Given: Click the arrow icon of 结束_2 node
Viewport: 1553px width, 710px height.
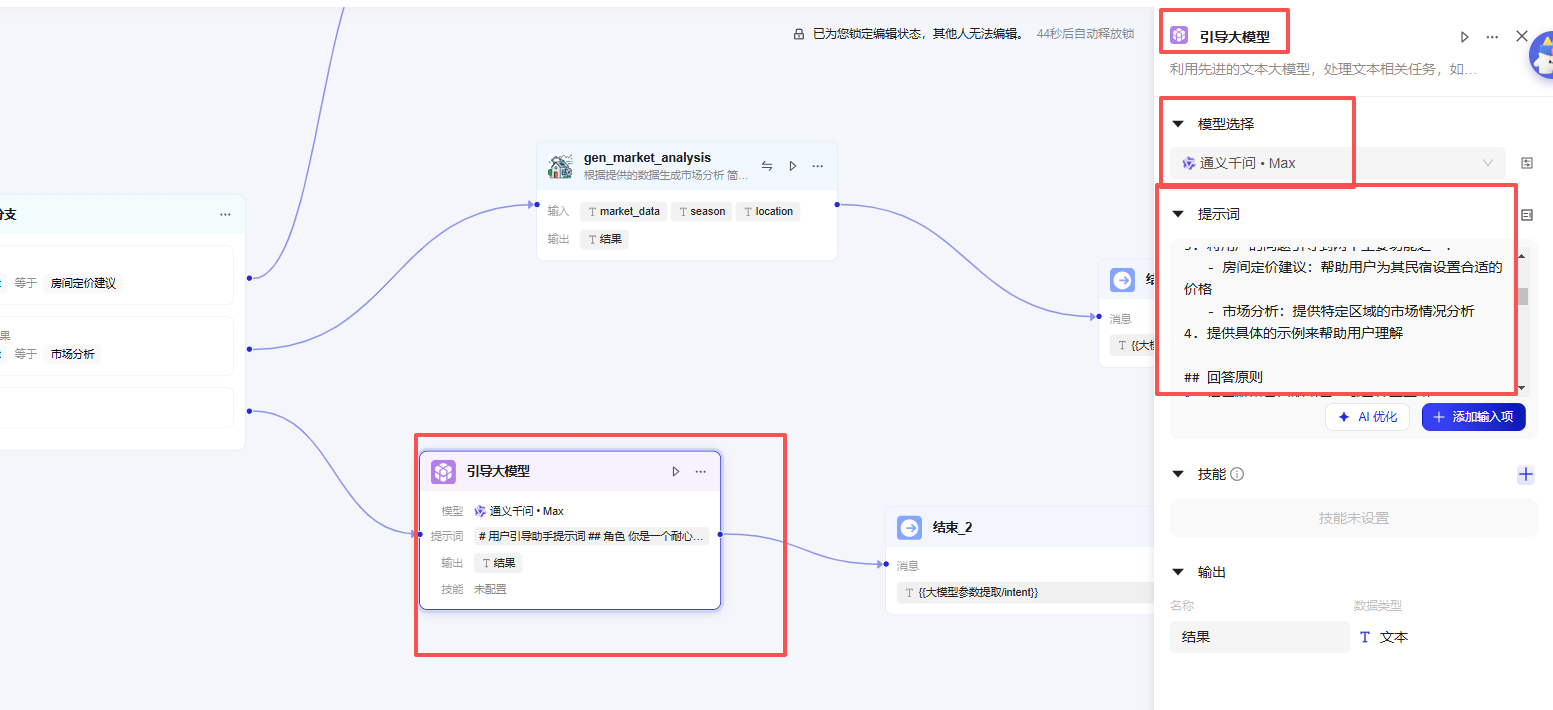Looking at the screenshot, I should [909, 527].
